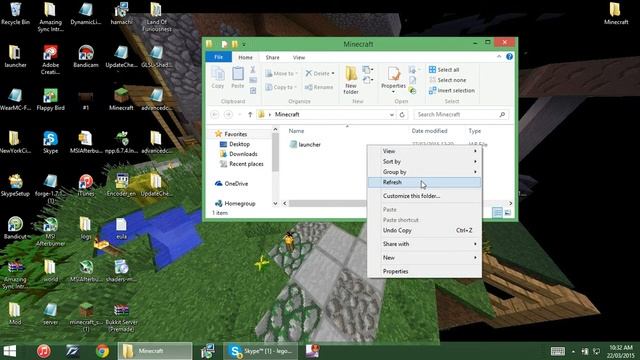
Task: Open the Windows Start button
Action: click(x=9, y=351)
